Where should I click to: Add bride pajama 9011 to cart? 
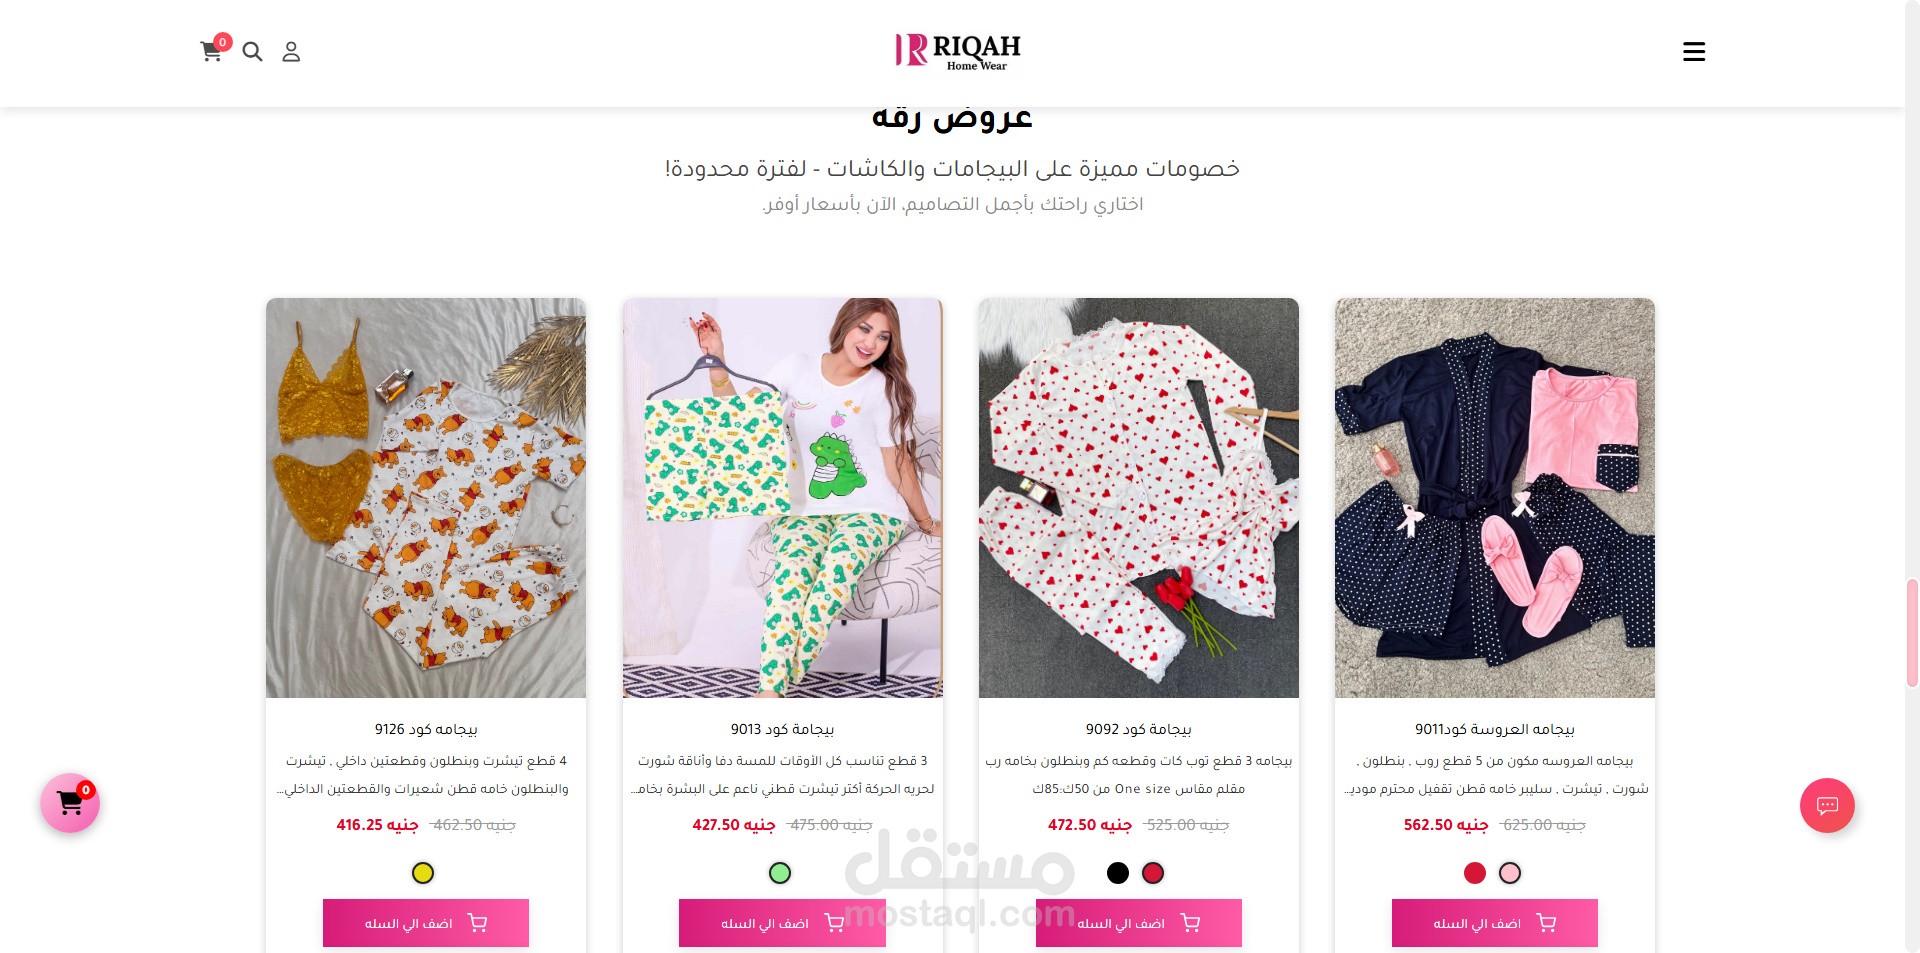pyautogui.click(x=1495, y=923)
